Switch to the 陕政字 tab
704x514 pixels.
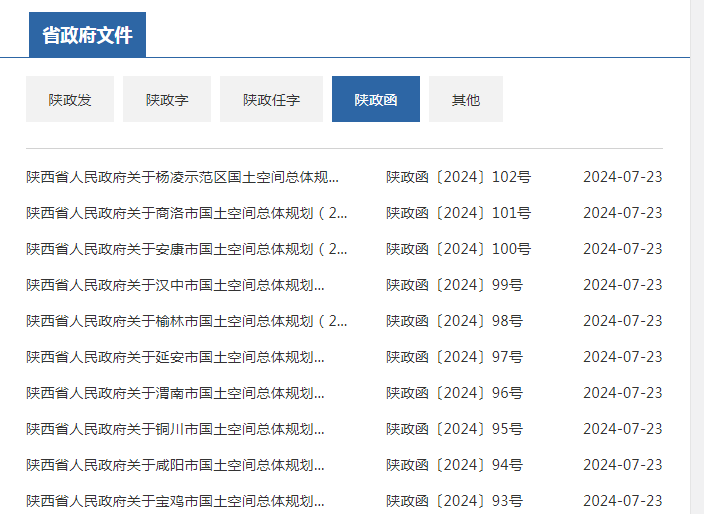point(167,99)
